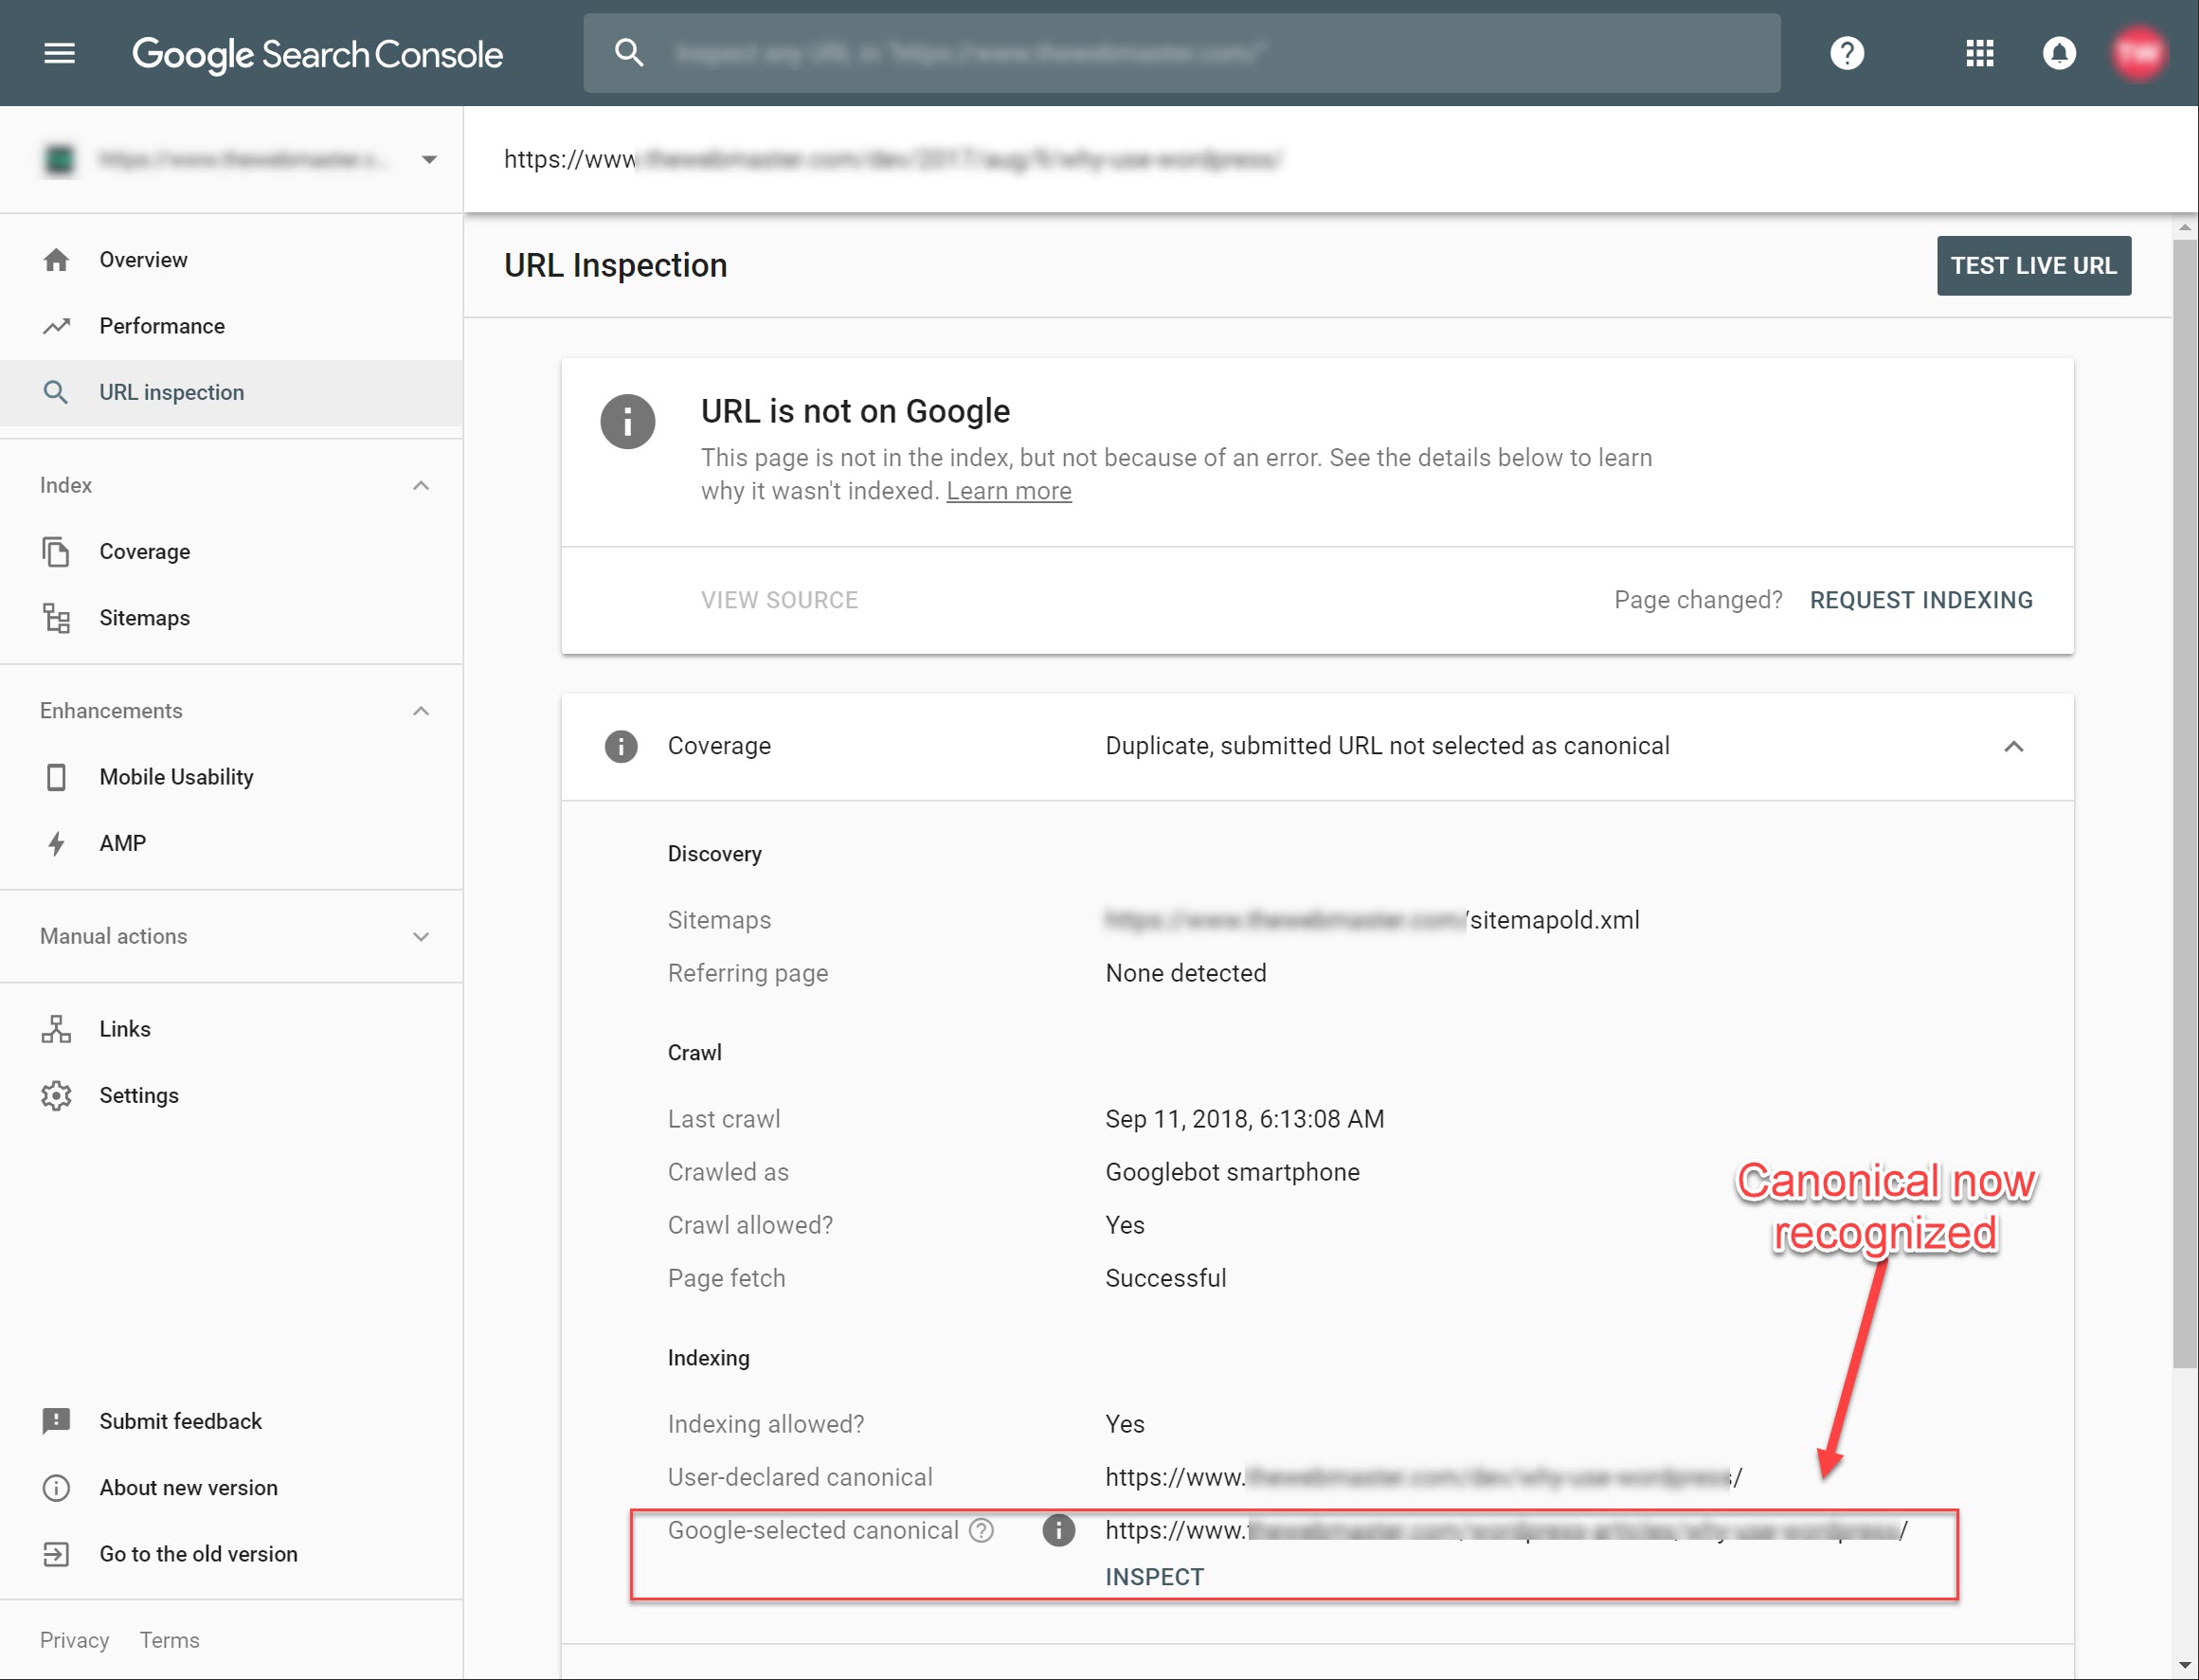Click the Links network icon
The height and width of the screenshot is (1680, 2199).
56,1029
